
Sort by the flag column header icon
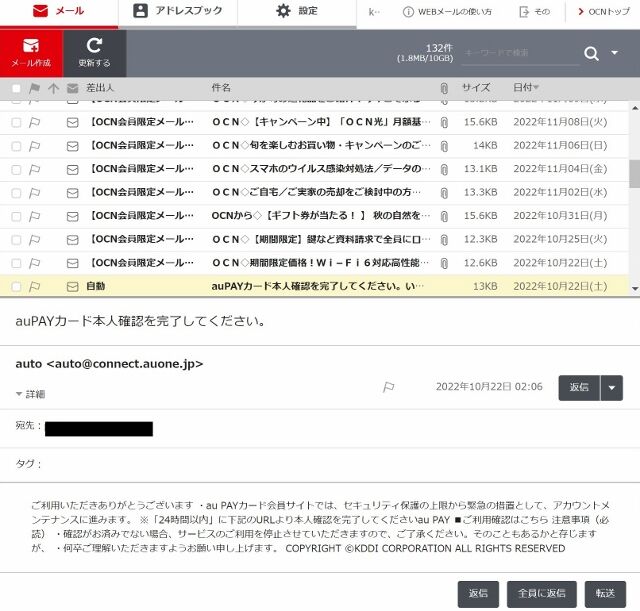pos(35,88)
